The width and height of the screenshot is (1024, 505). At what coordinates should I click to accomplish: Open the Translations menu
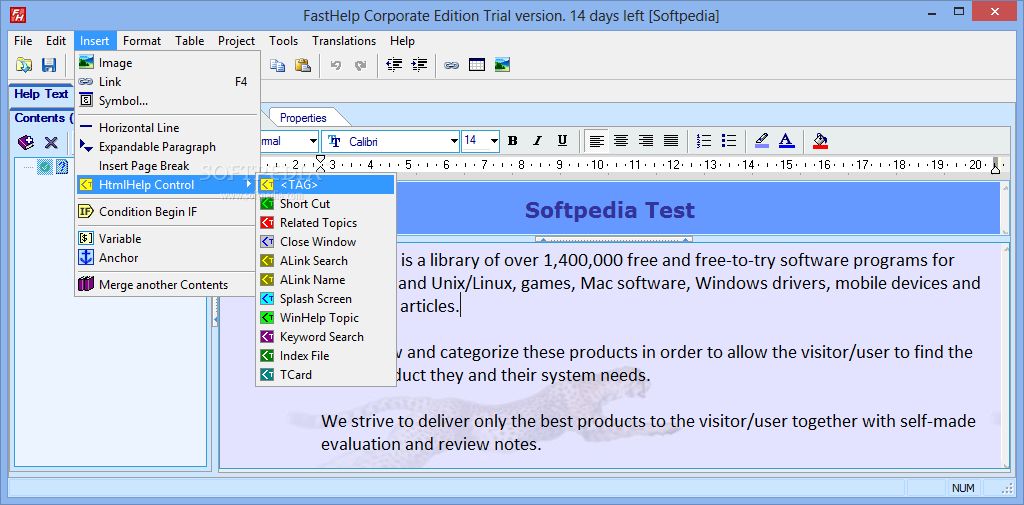(x=344, y=41)
